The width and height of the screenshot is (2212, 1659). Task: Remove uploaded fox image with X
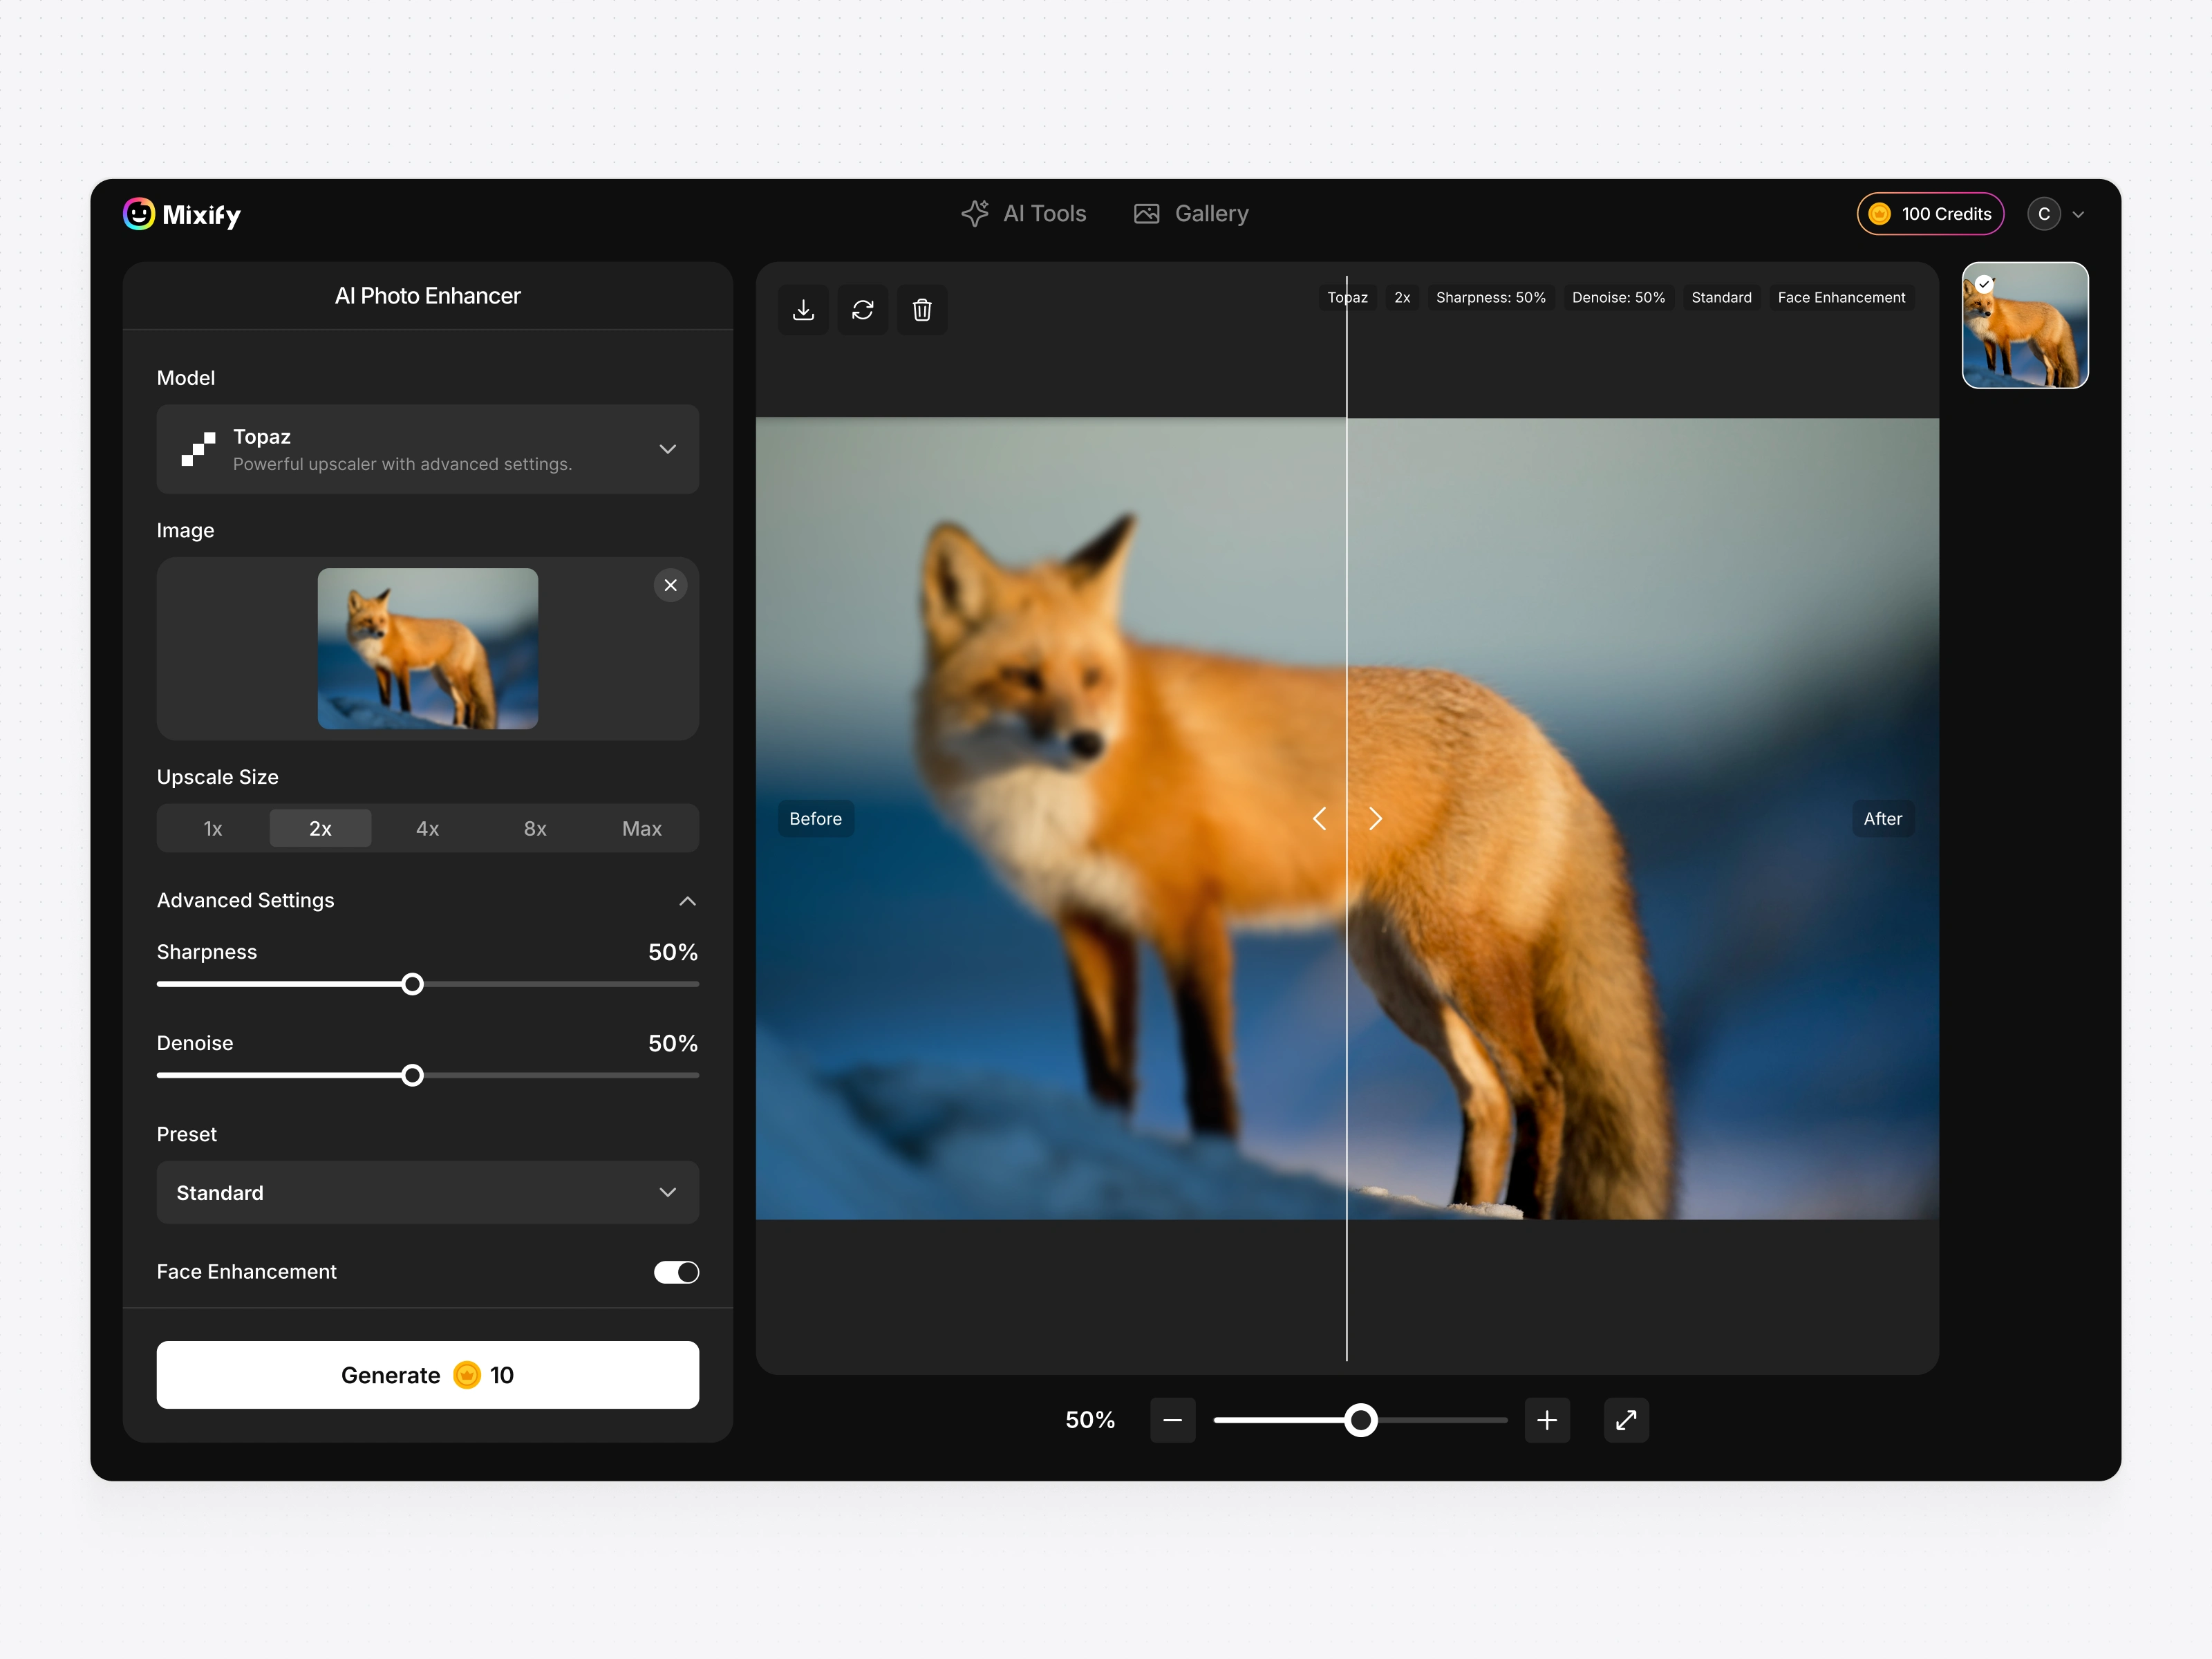pyautogui.click(x=670, y=585)
